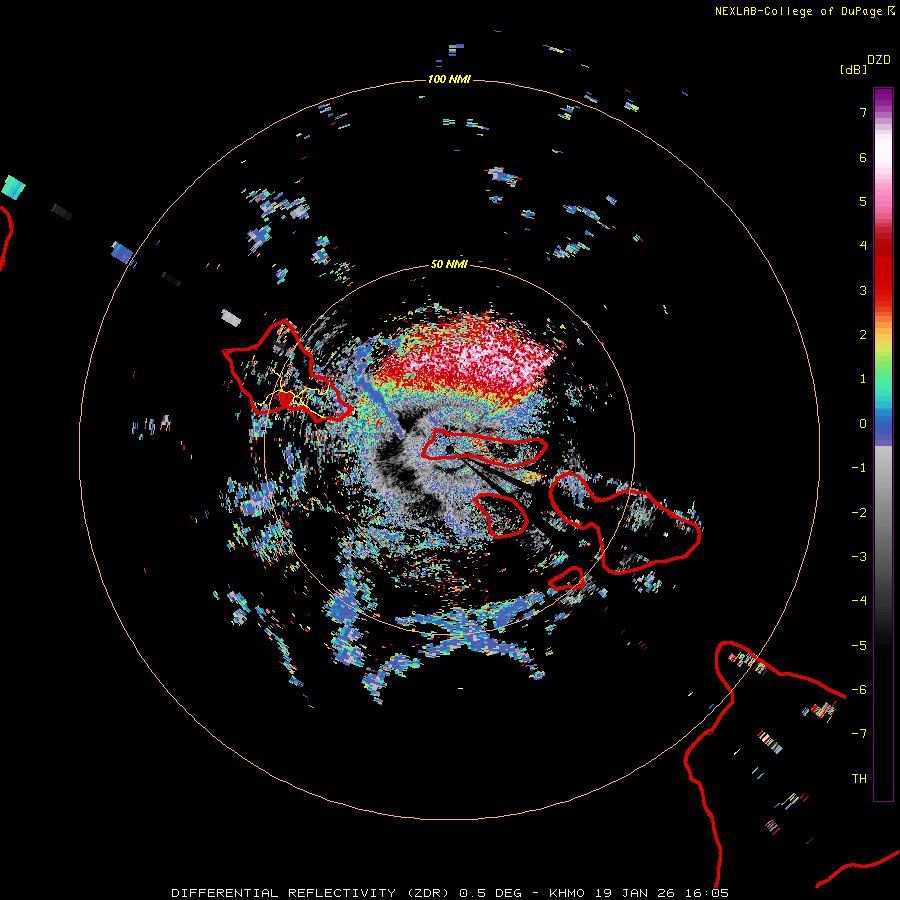Click the -3 value on the dB scale

pyautogui.click(x=859, y=557)
